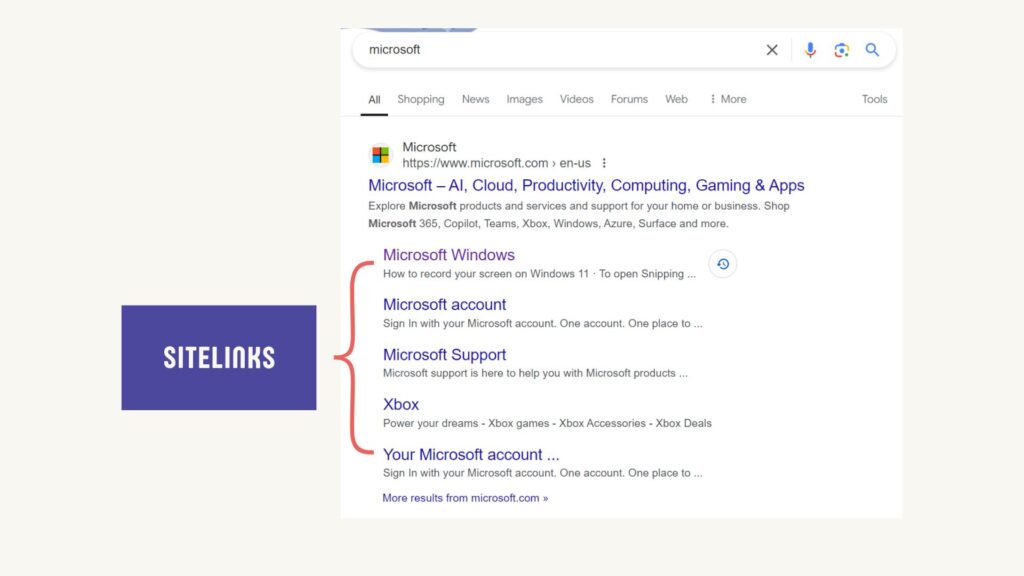Switch to the News tab
This screenshot has height=576, width=1024.
(x=475, y=99)
